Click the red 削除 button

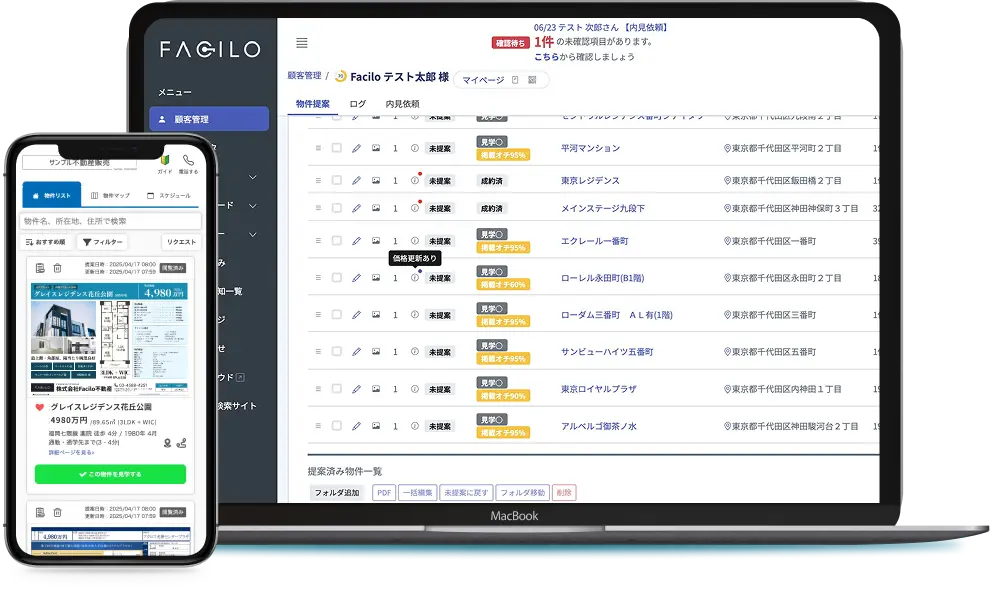pyautogui.click(x=564, y=493)
